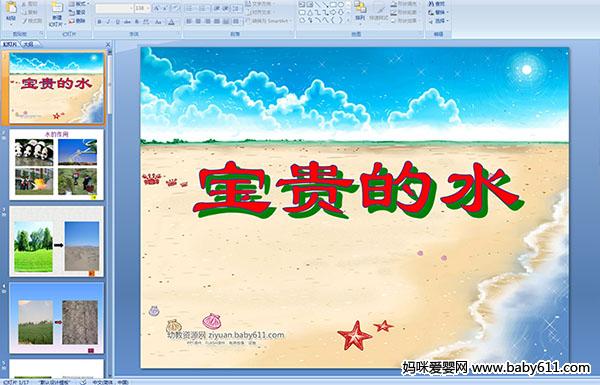Select the left brace shape in gallery
Image resolution: width=600 pixels, height=385 pixels.
tap(333, 20)
